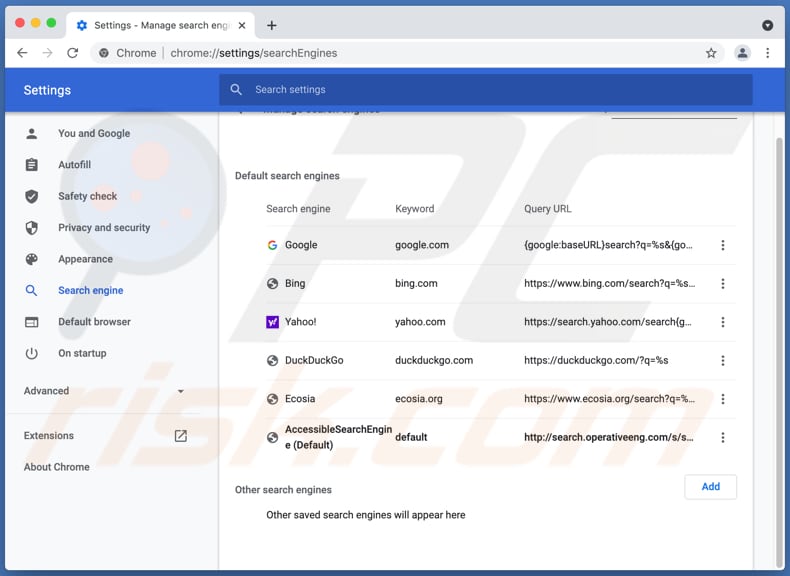790x576 pixels.
Task: Click the power icon beside On startup
Action: [x=32, y=353]
